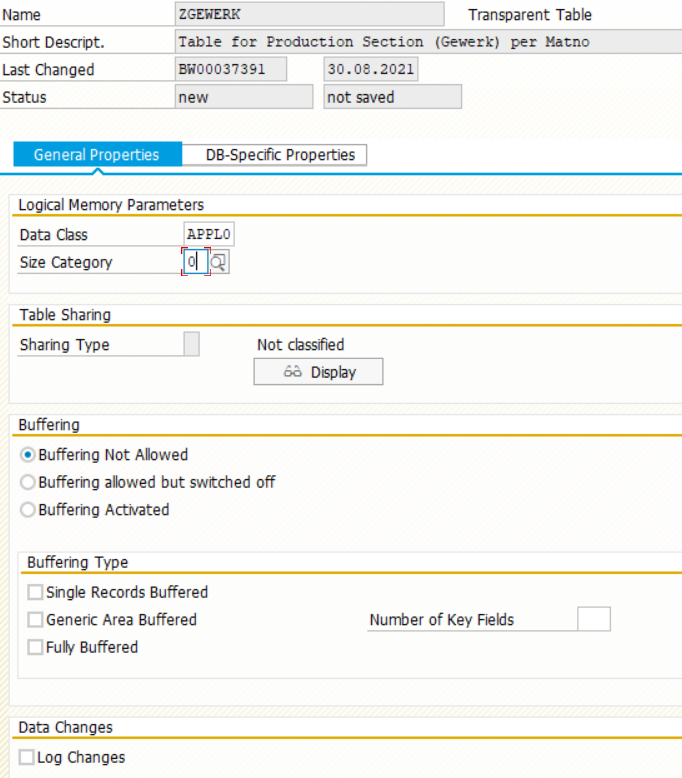
Task: Check the Generic Area Buffered box
Action: coord(36,620)
